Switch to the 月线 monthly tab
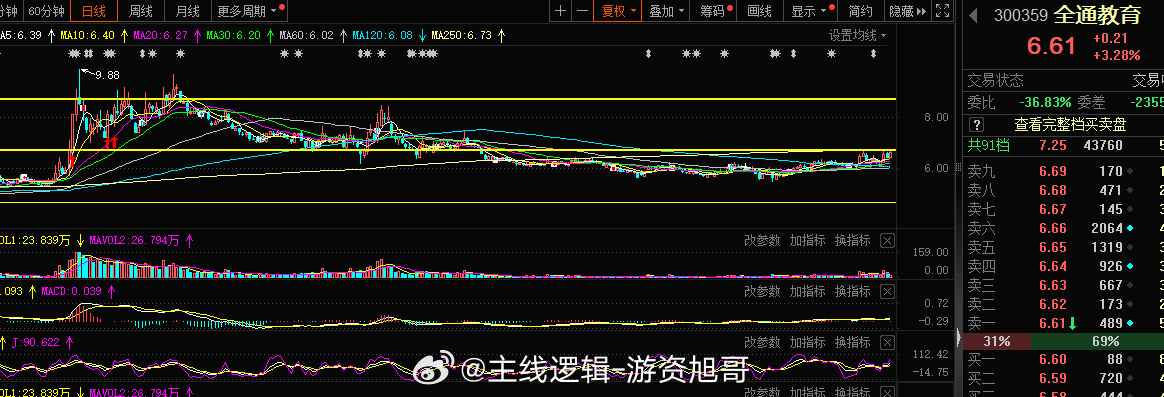 [x=187, y=11]
